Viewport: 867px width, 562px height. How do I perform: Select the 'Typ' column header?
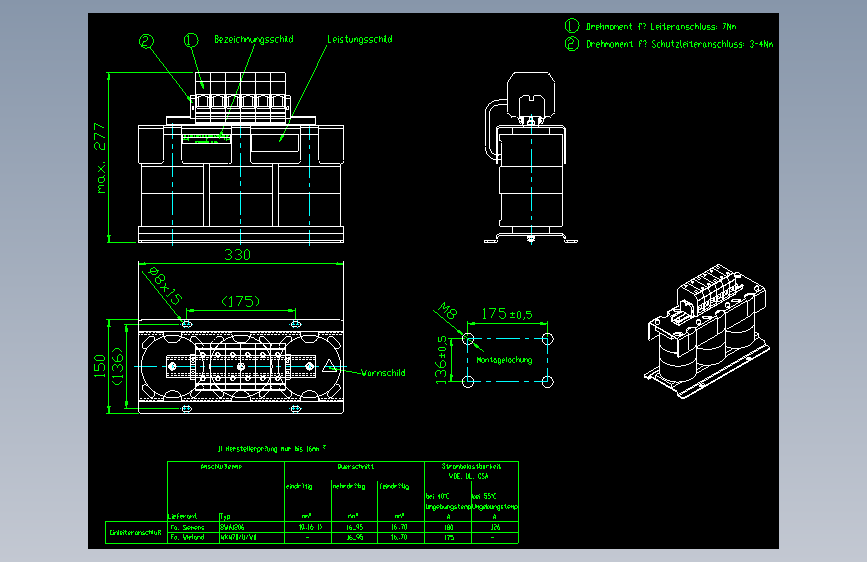click(x=225, y=517)
